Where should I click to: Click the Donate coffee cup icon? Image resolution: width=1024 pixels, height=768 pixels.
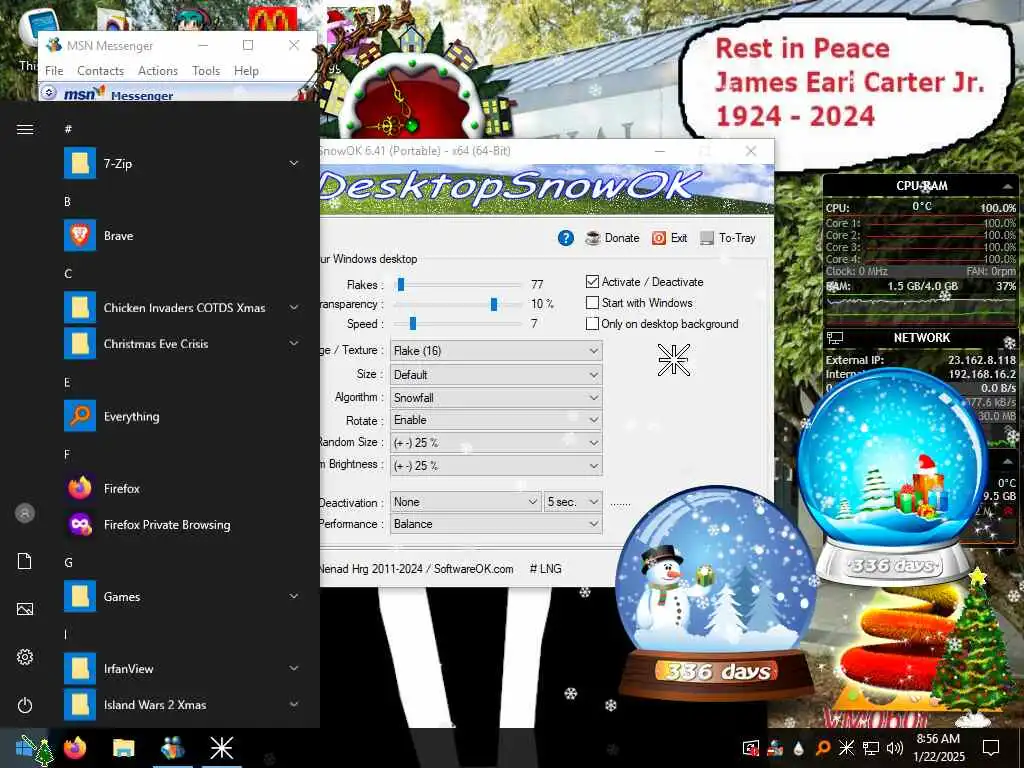(x=593, y=238)
